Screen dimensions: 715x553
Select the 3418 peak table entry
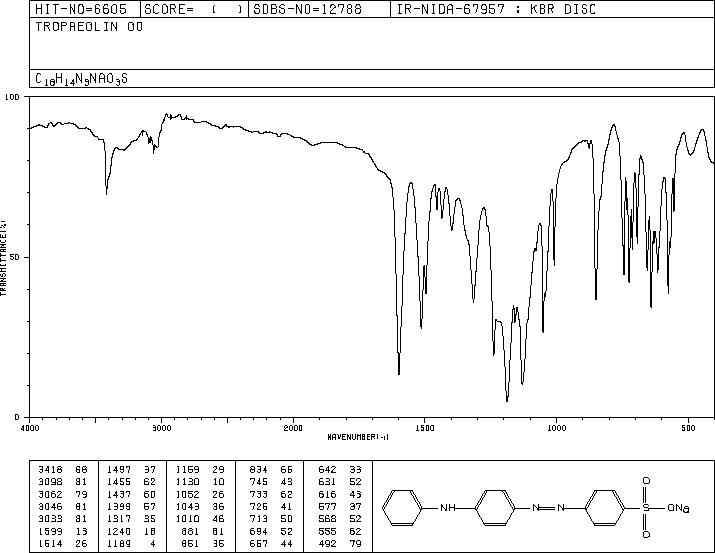62,470
